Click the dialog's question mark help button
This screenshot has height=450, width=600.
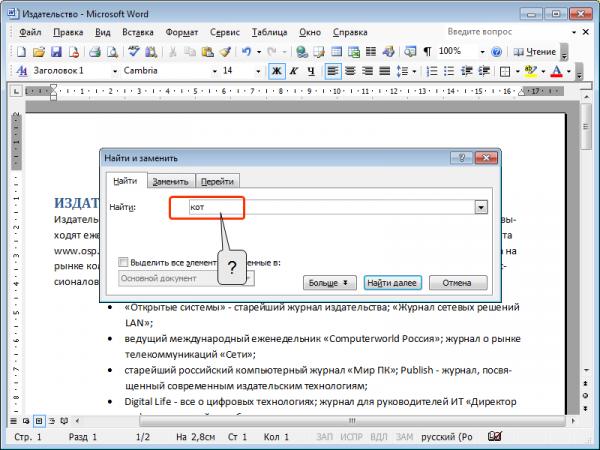(x=461, y=158)
